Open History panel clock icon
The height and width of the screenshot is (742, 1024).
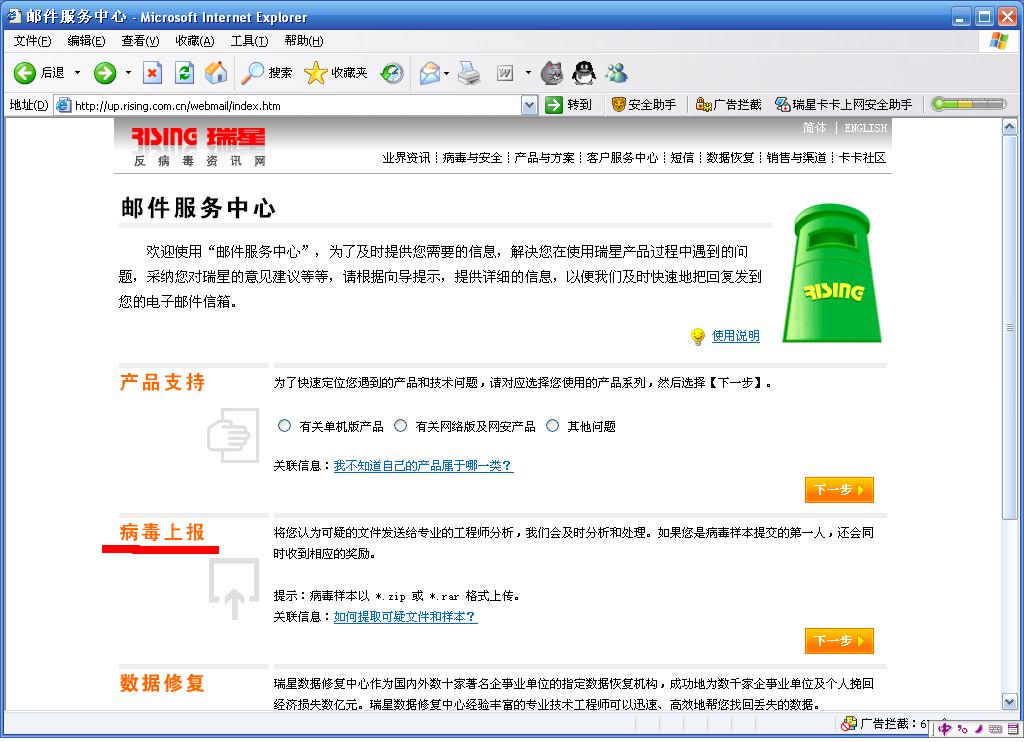click(392, 73)
